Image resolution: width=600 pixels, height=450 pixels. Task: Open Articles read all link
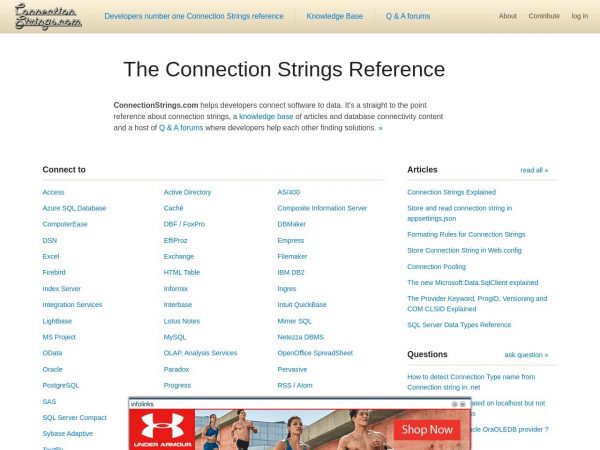(x=534, y=170)
